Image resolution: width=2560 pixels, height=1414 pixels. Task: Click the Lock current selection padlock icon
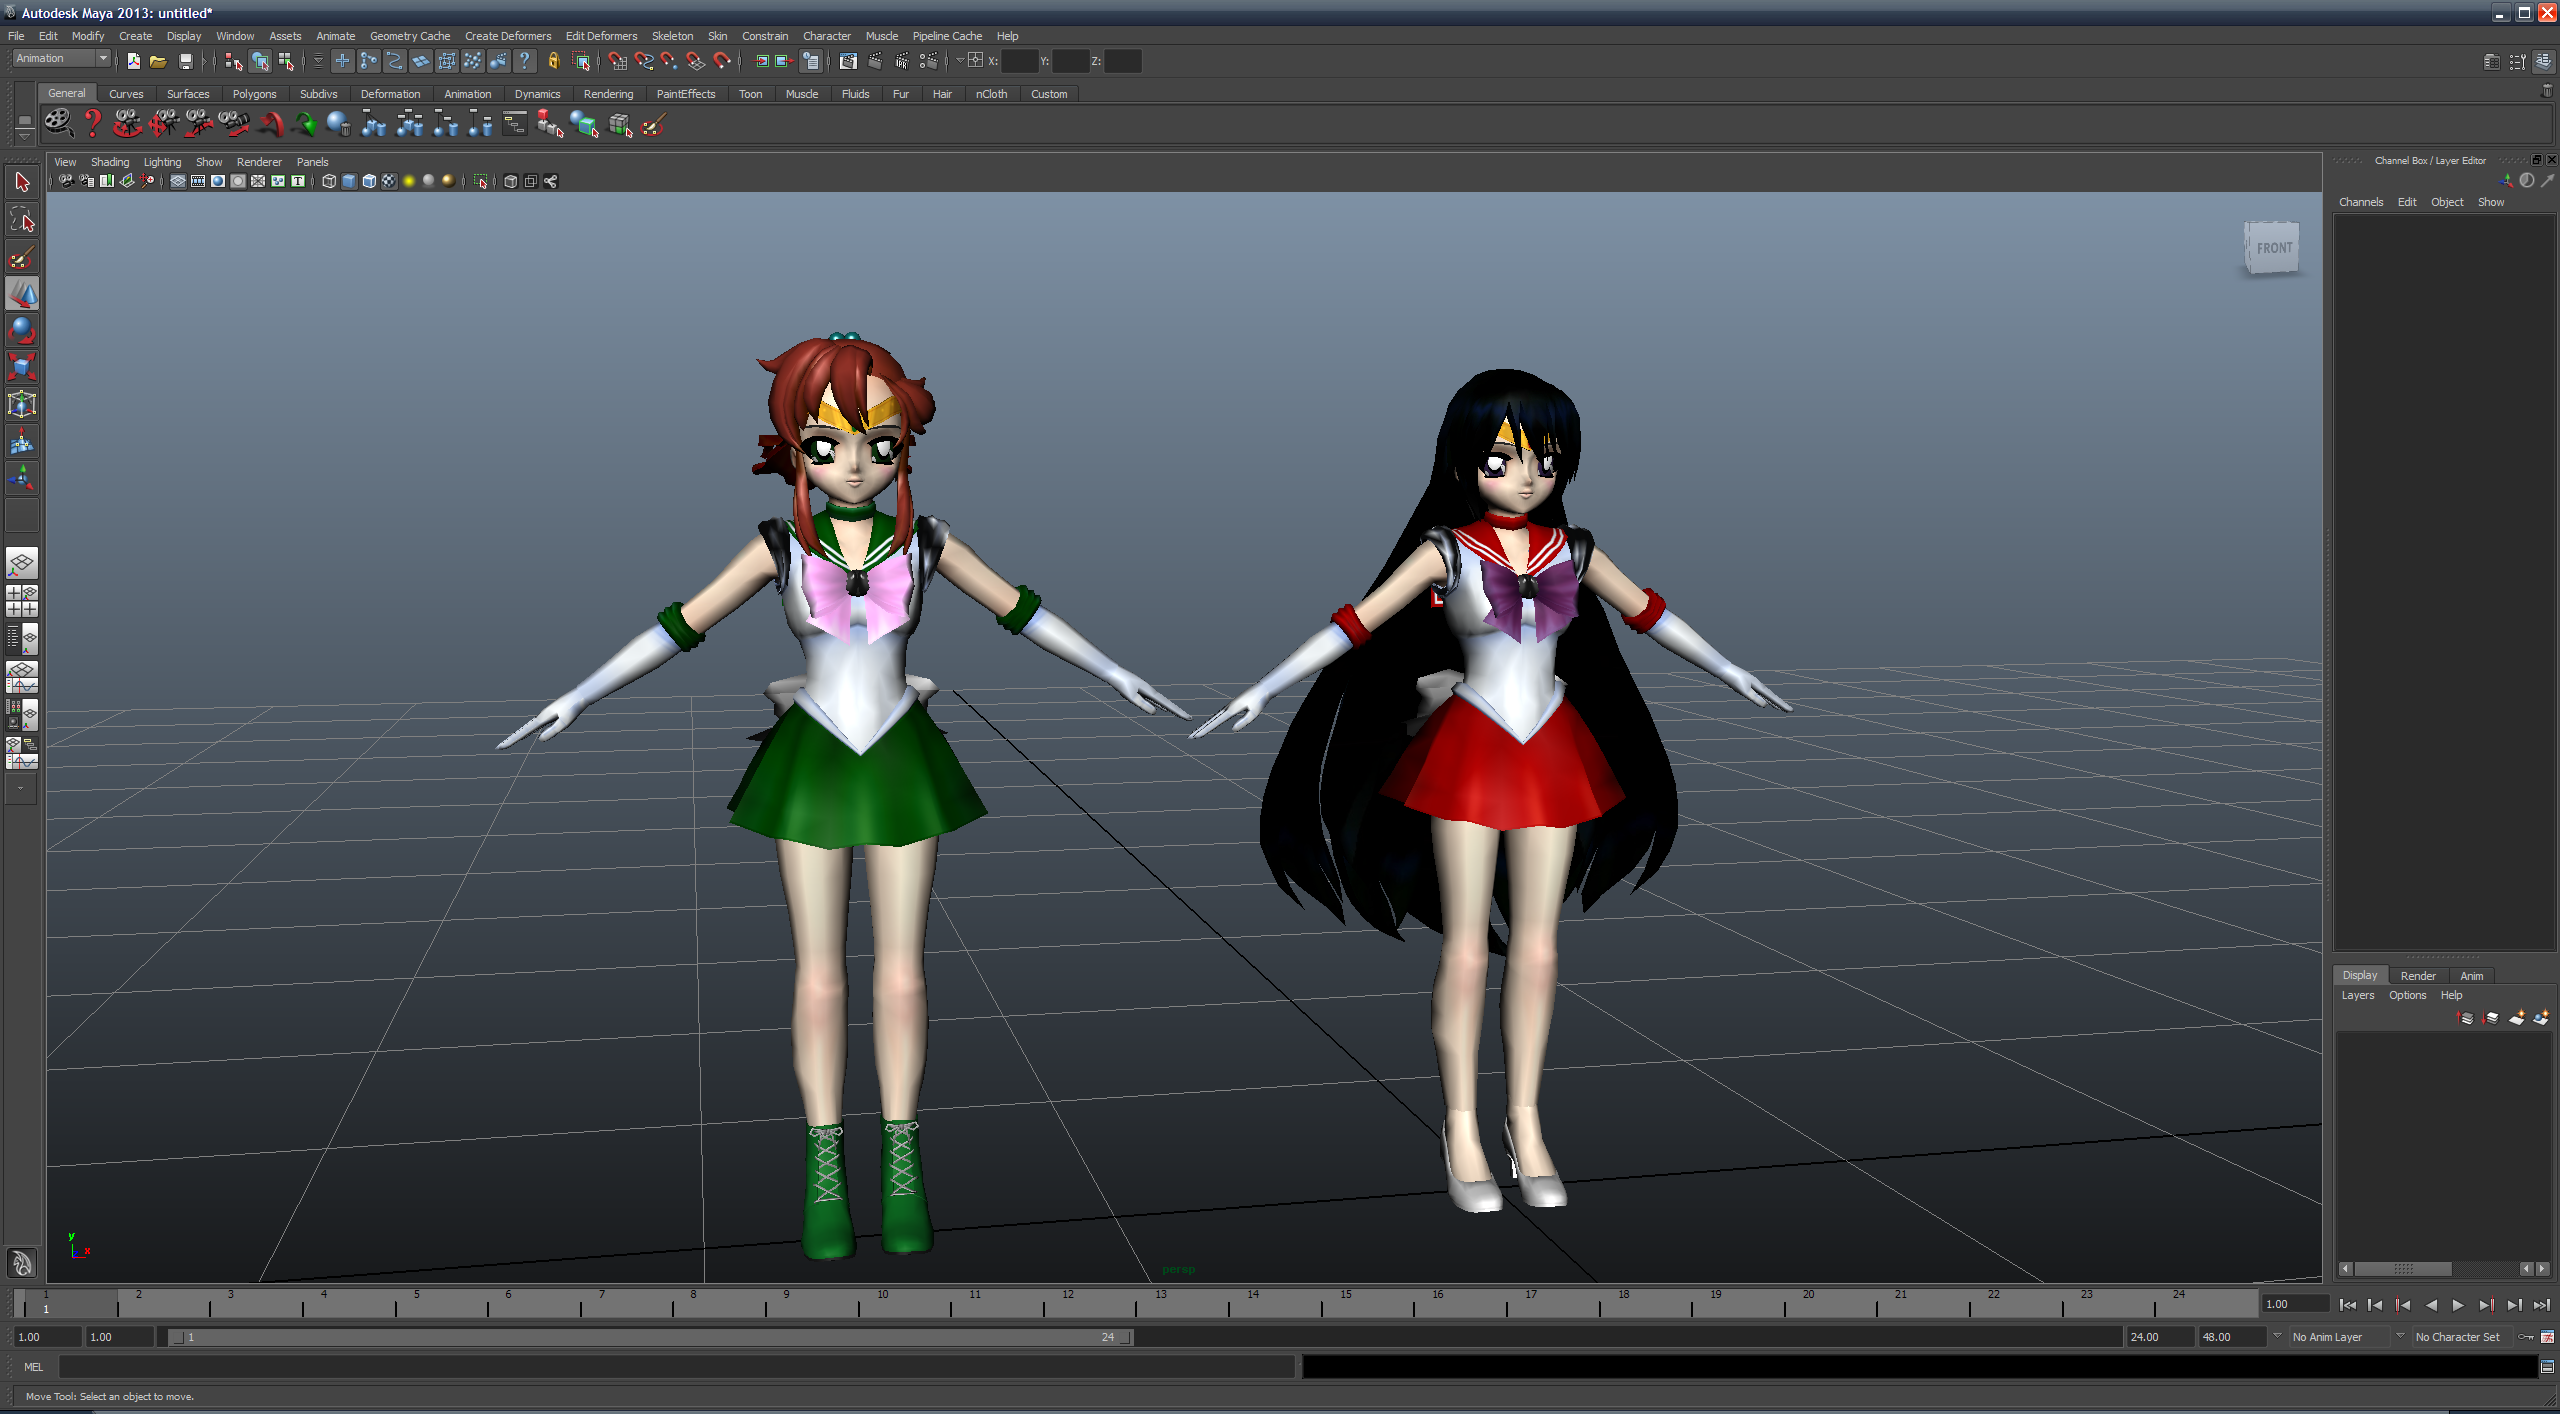pos(553,61)
